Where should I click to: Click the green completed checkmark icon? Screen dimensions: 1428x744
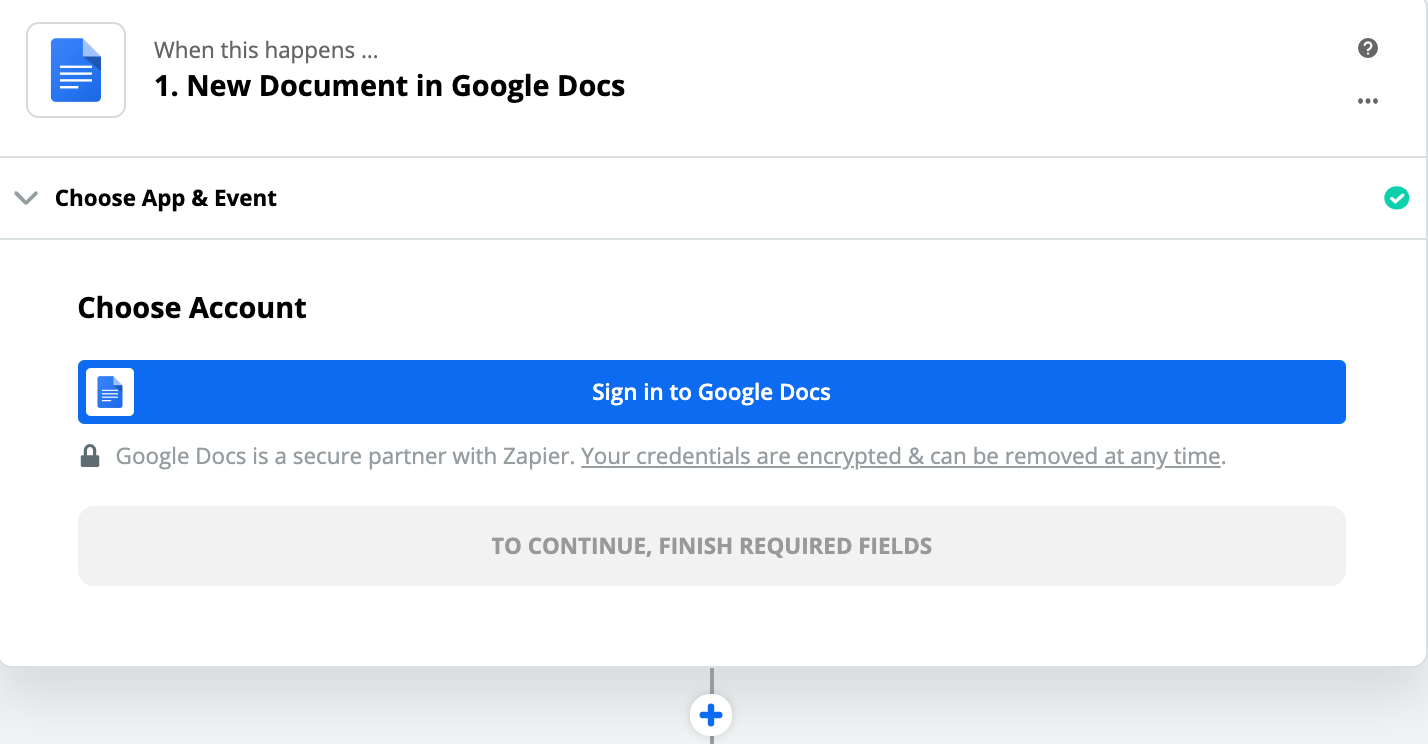[x=1396, y=198]
